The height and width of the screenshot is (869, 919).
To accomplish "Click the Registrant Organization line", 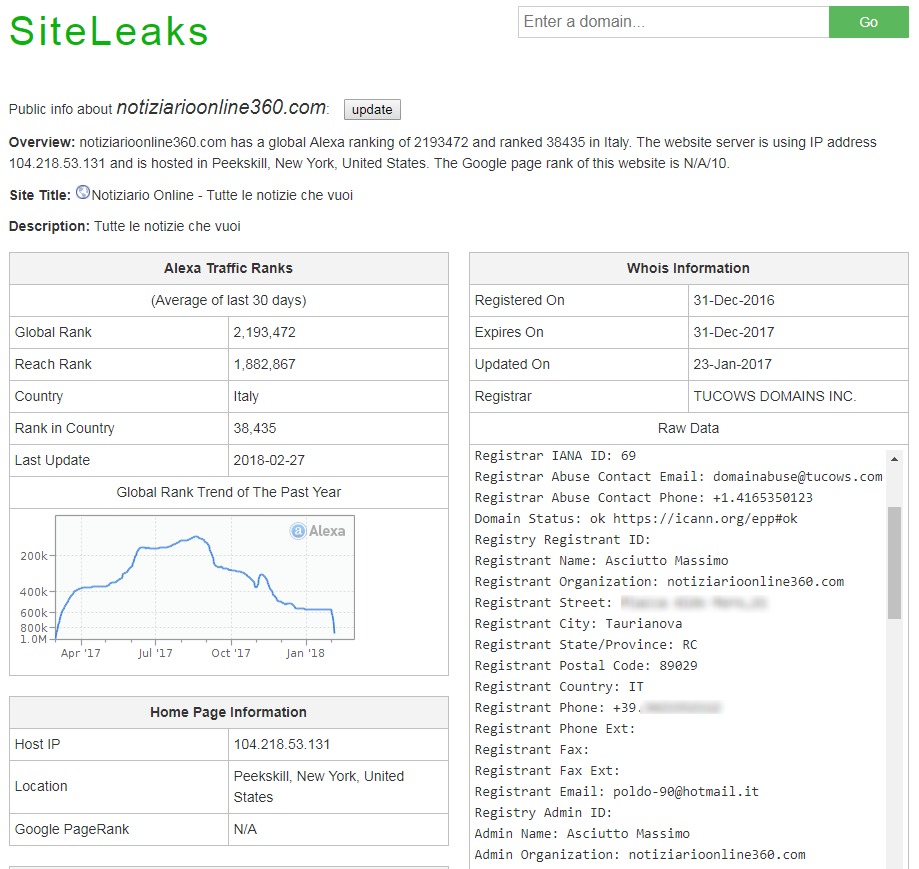I will pyautogui.click(x=659, y=582).
